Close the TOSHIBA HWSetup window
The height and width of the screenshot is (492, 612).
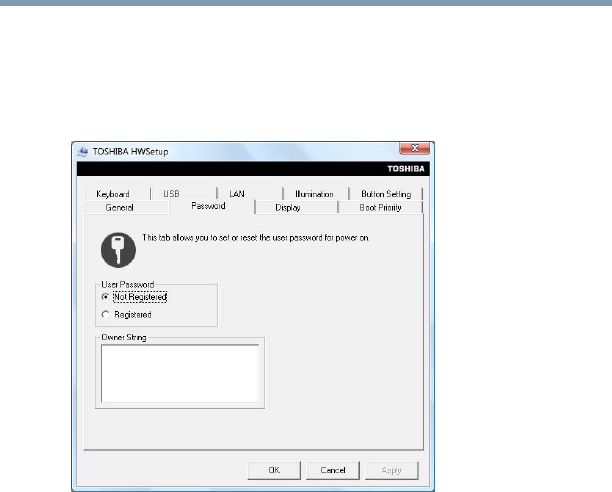coord(415,148)
